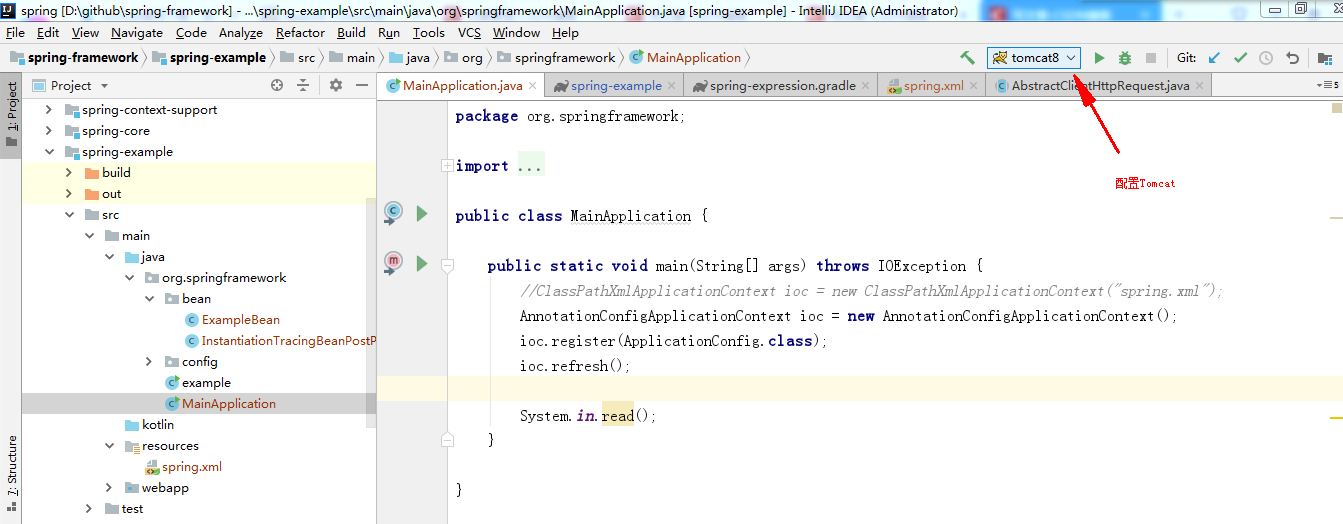Viewport: 1343px width, 524px height.
Task: Expand the test folder
Action: [89, 509]
